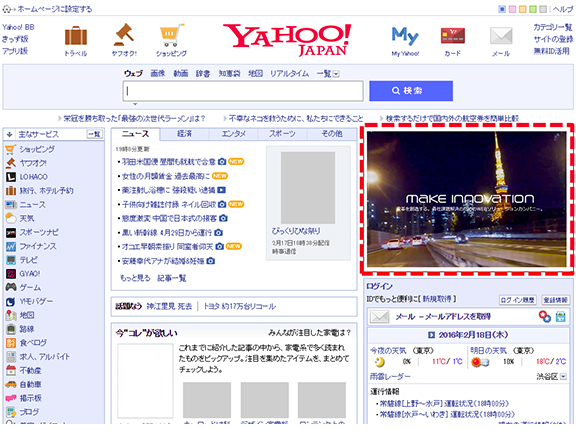Screen dimensions: 576x430
Task: Select the blue theme color swatch
Action: point(502,9)
